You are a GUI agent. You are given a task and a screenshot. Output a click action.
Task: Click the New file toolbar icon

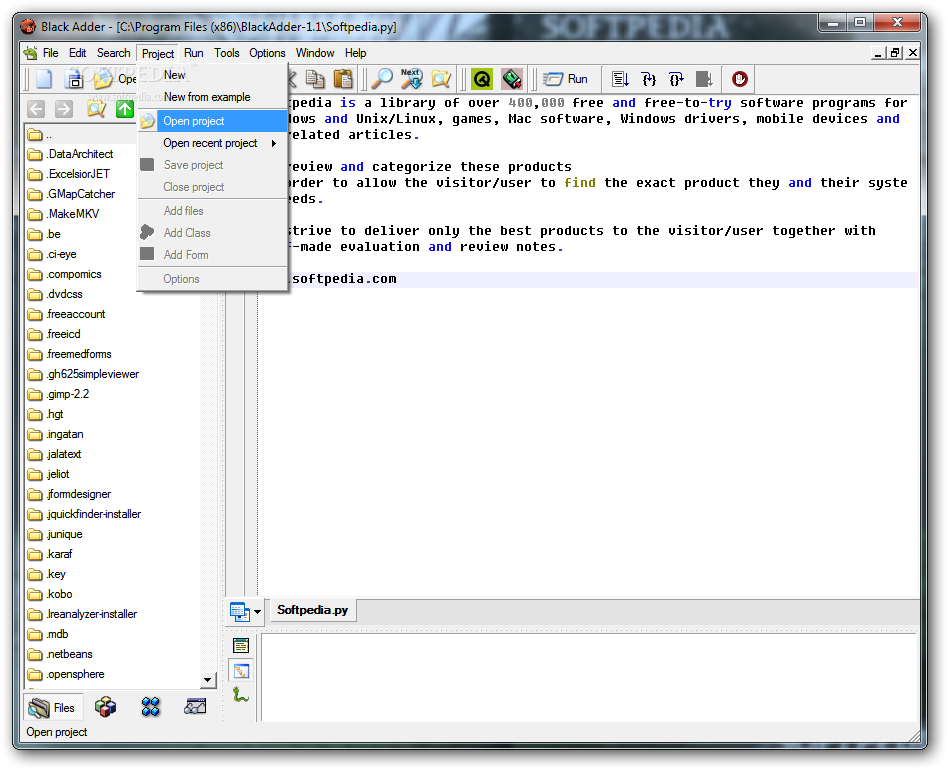coord(44,79)
